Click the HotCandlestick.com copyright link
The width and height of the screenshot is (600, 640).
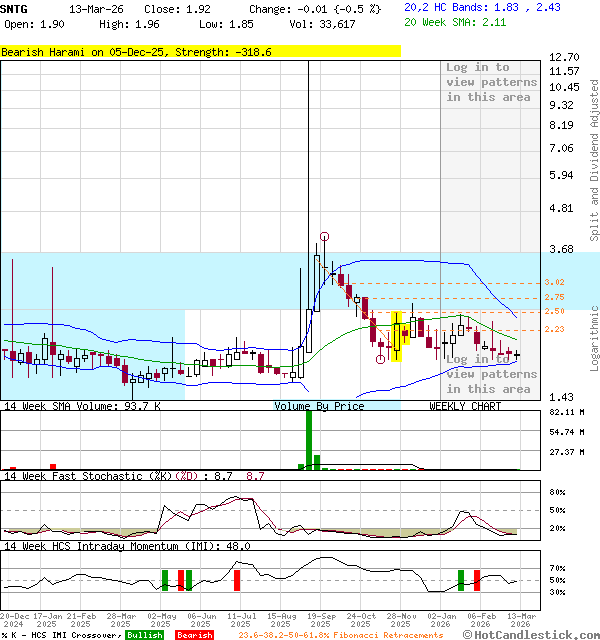(x=533, y=634)
